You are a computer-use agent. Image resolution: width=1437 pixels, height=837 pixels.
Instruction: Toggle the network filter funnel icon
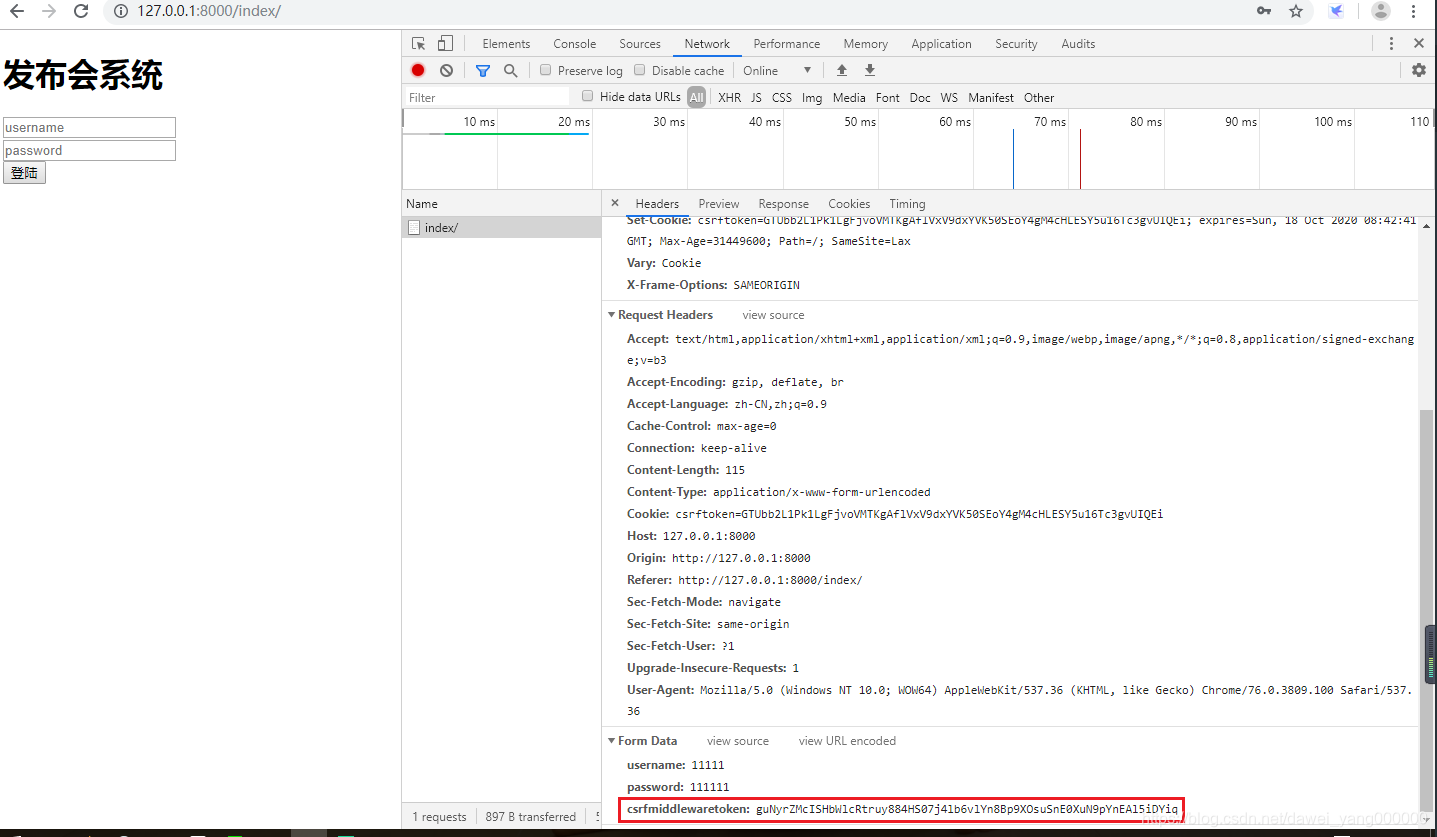point(483,70)
